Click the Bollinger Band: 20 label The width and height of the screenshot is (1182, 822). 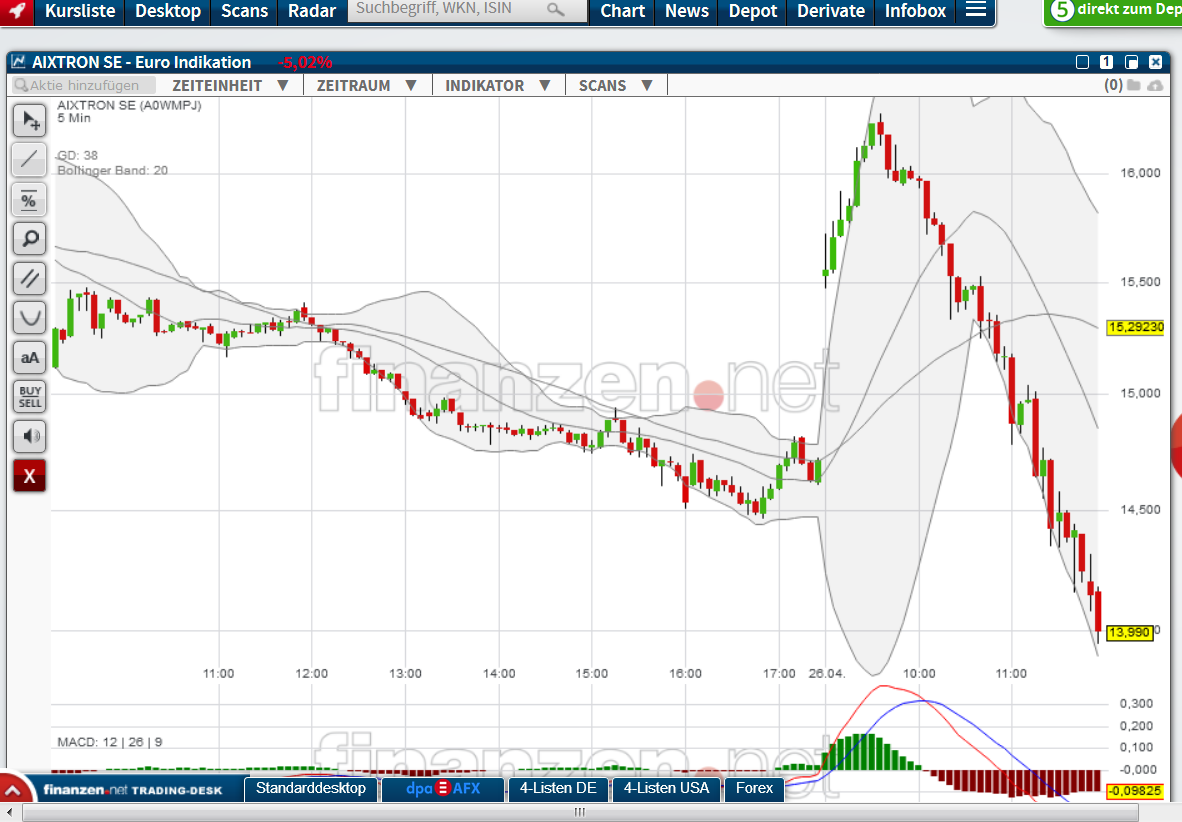[x=112, y=170]
